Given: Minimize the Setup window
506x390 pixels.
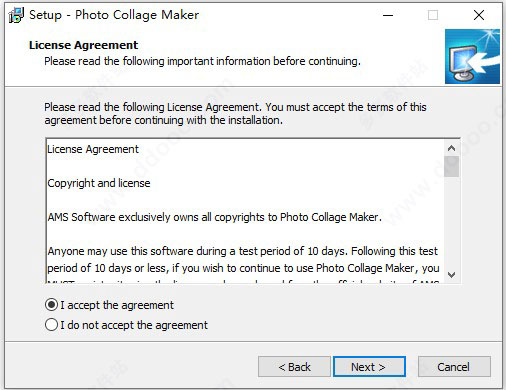Looking at the screenshot, I should tap(388, 15).
